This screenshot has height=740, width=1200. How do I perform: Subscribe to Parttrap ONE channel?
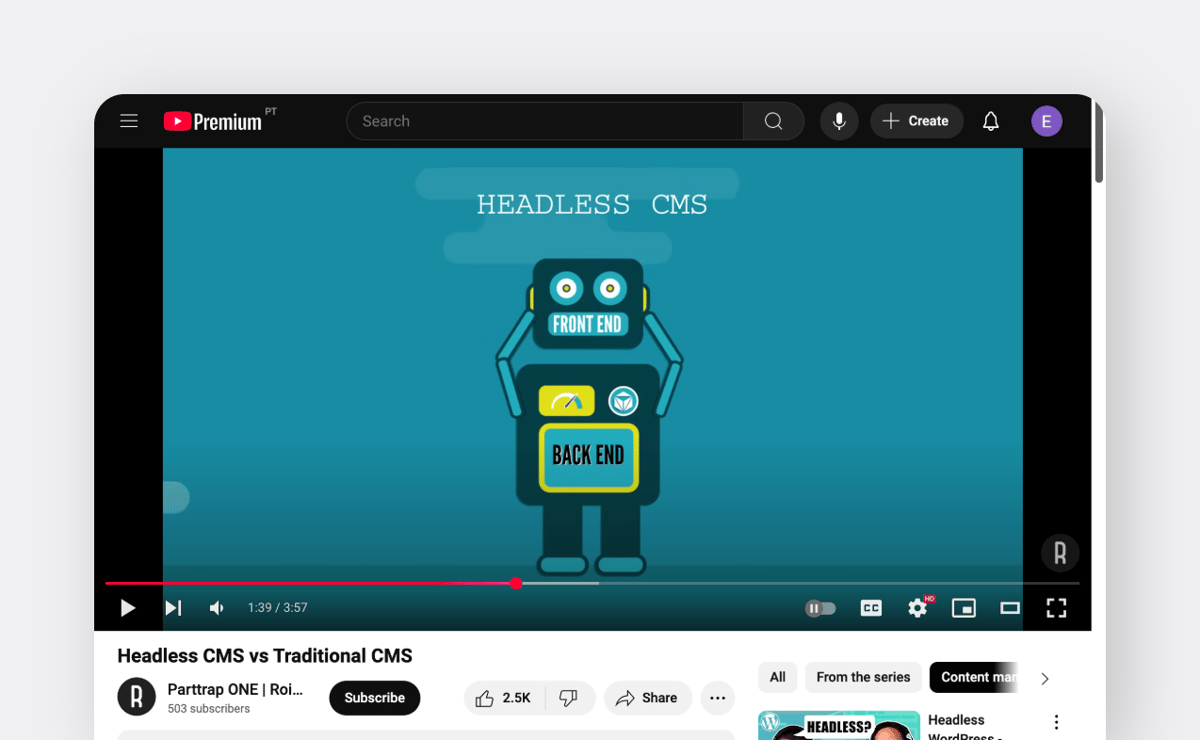pyautogui.click(x=374, y=698)
